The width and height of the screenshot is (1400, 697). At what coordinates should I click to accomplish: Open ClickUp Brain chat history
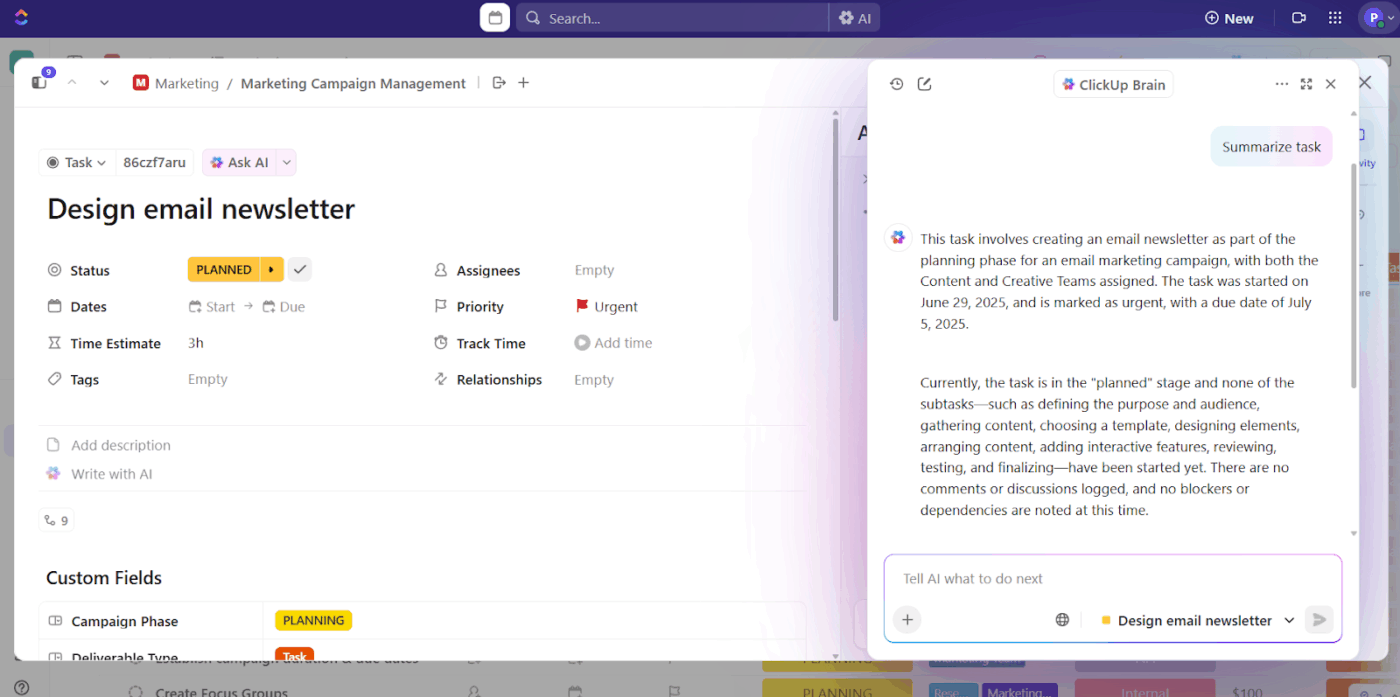click(x=897, y=84)
